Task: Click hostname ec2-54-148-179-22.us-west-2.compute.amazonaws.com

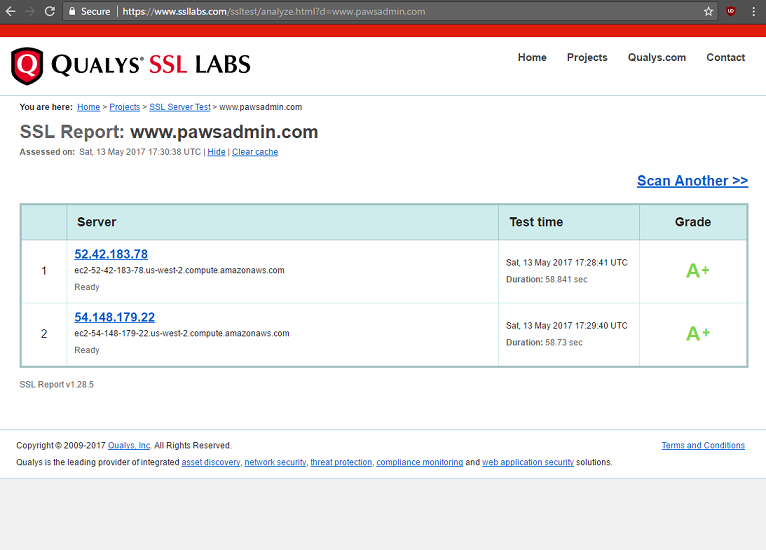Action: pyautogui.click(x=182, y=333)
